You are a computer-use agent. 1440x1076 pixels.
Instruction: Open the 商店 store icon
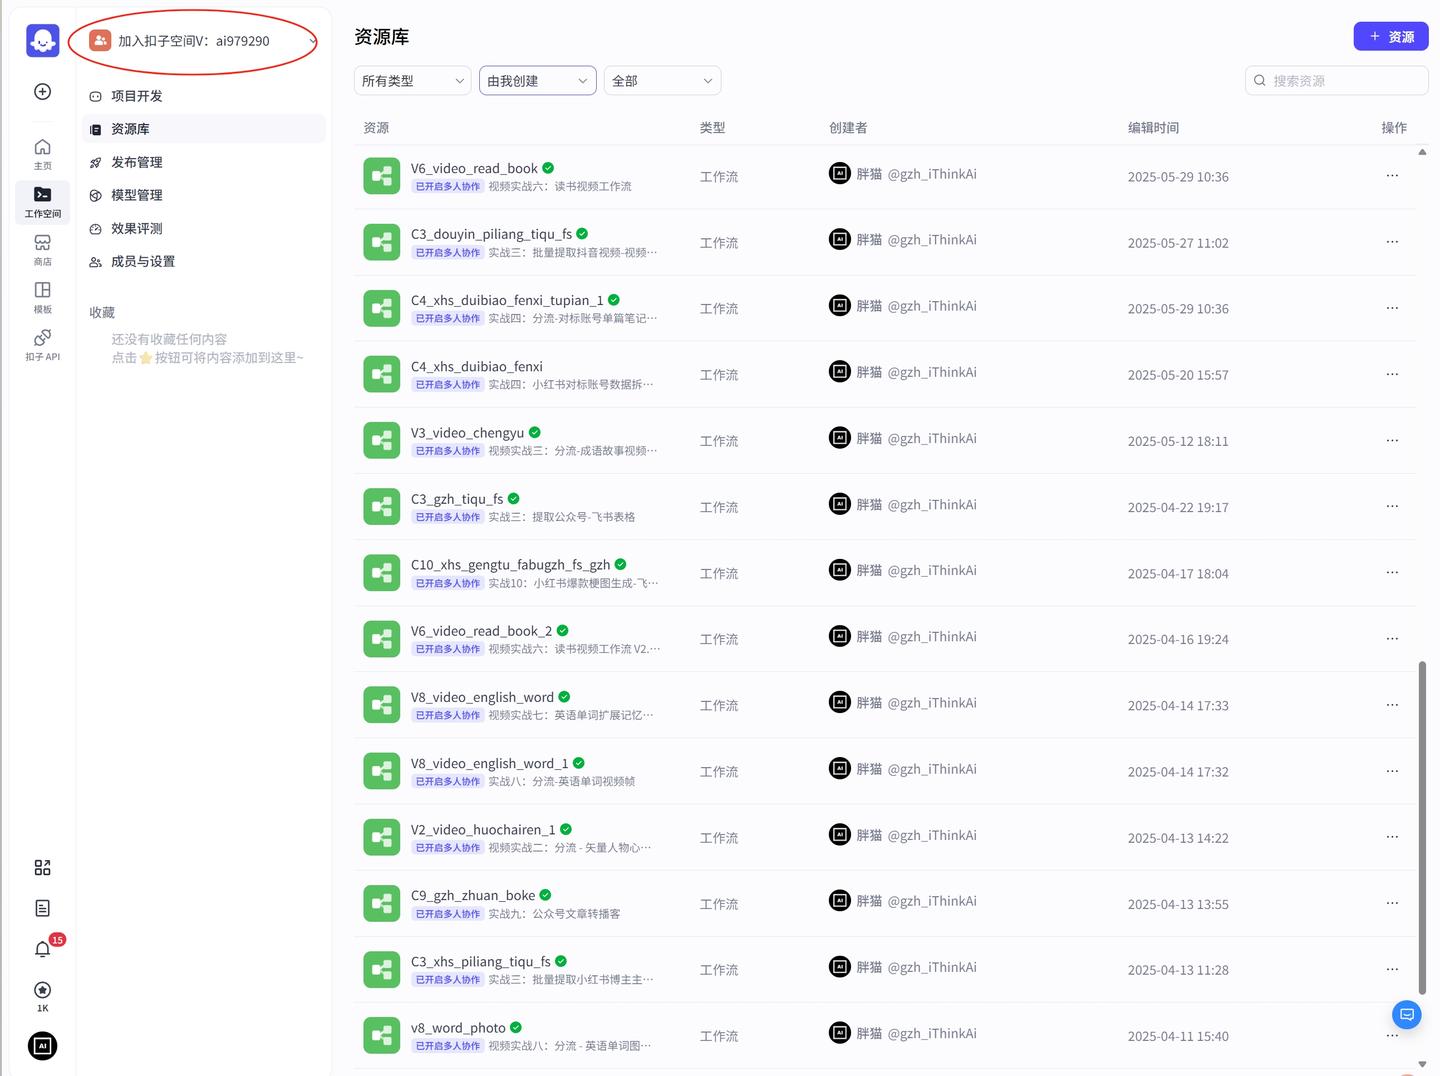tap(42, 247)
